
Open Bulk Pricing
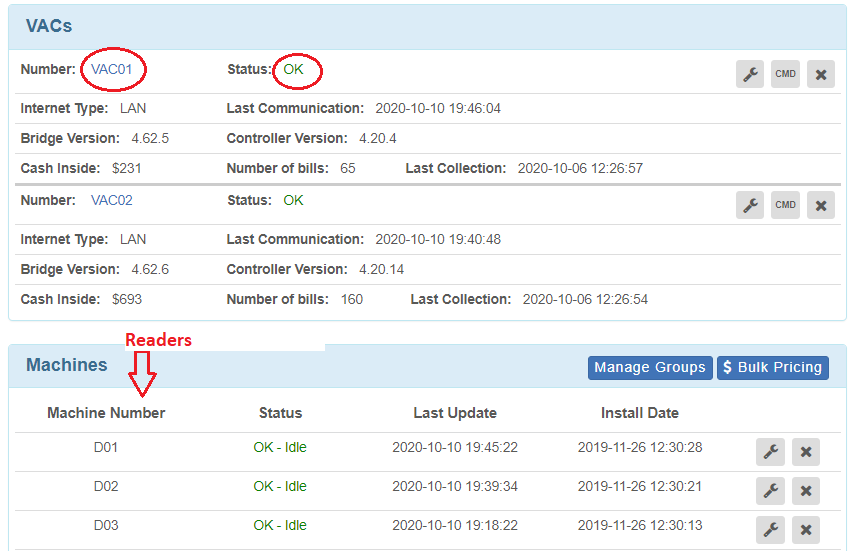tap(772, 368)
